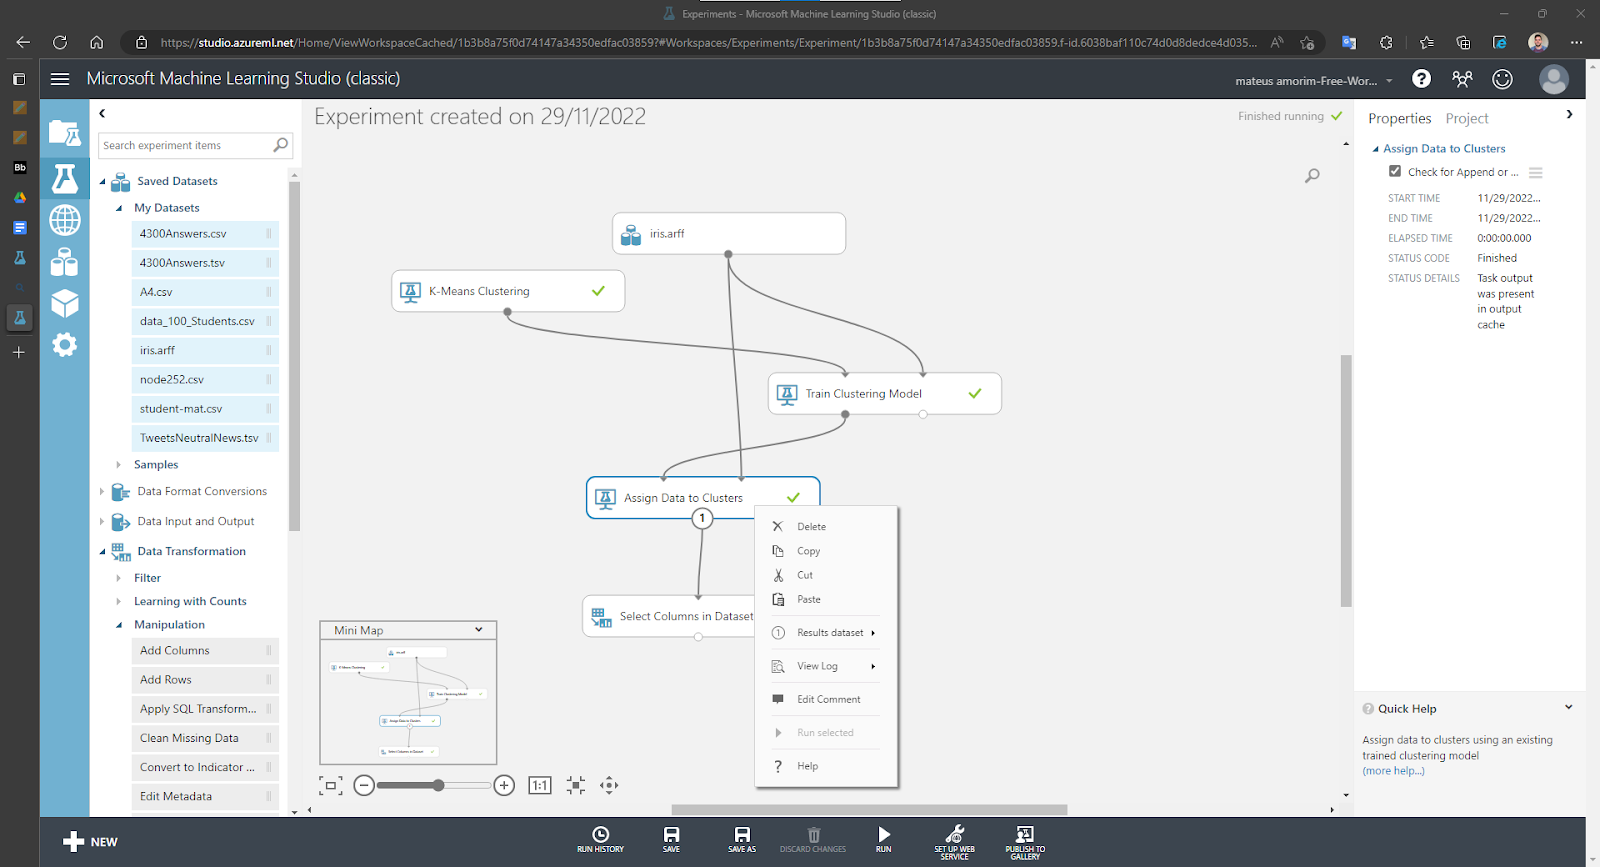Expand the Filter node

click(x=119, y=578)
